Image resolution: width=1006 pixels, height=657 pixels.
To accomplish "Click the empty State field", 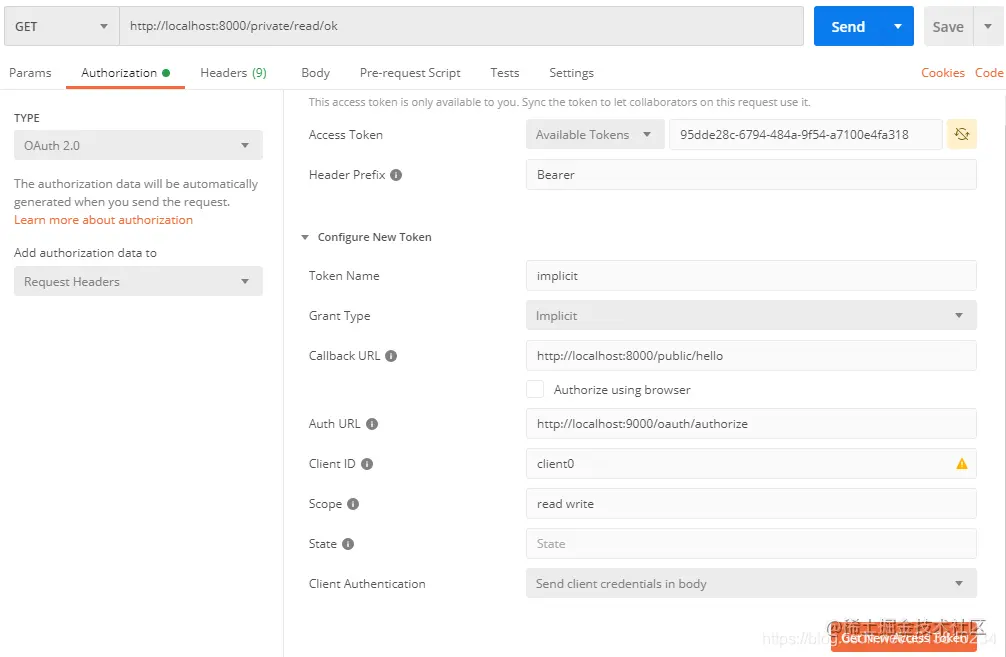I will coord(751,544).
